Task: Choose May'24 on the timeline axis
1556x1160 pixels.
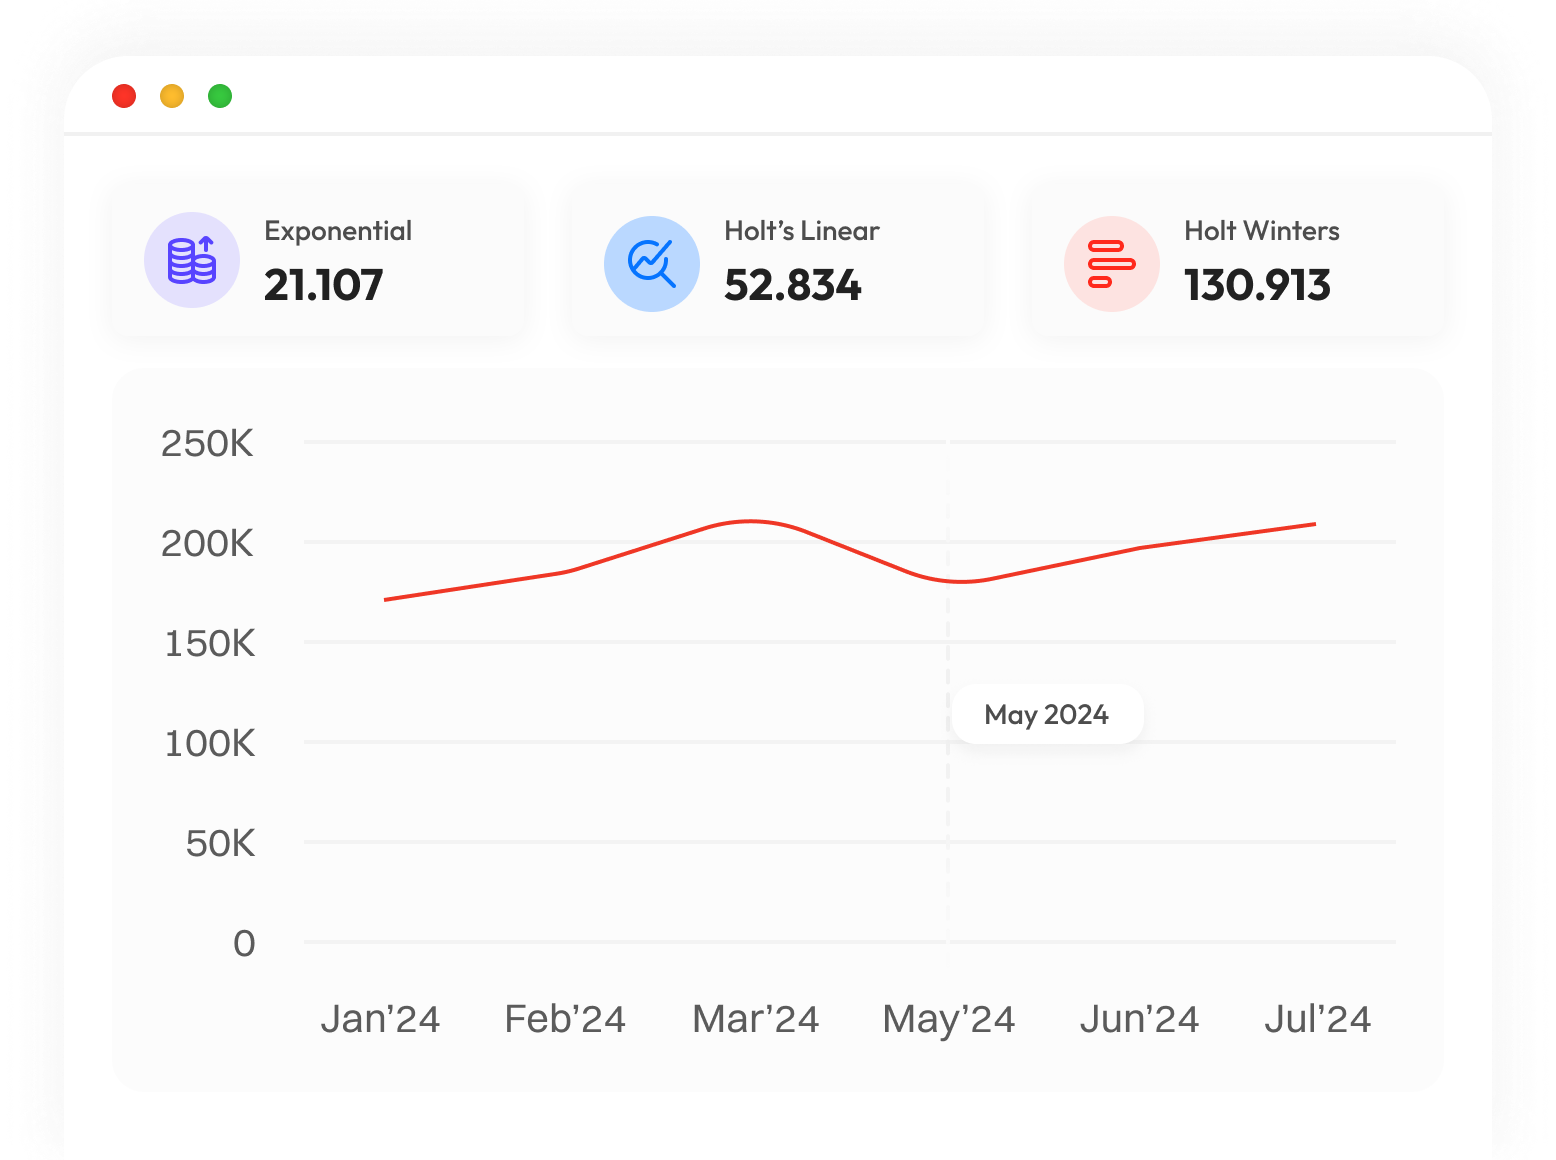Action: 948,1019
